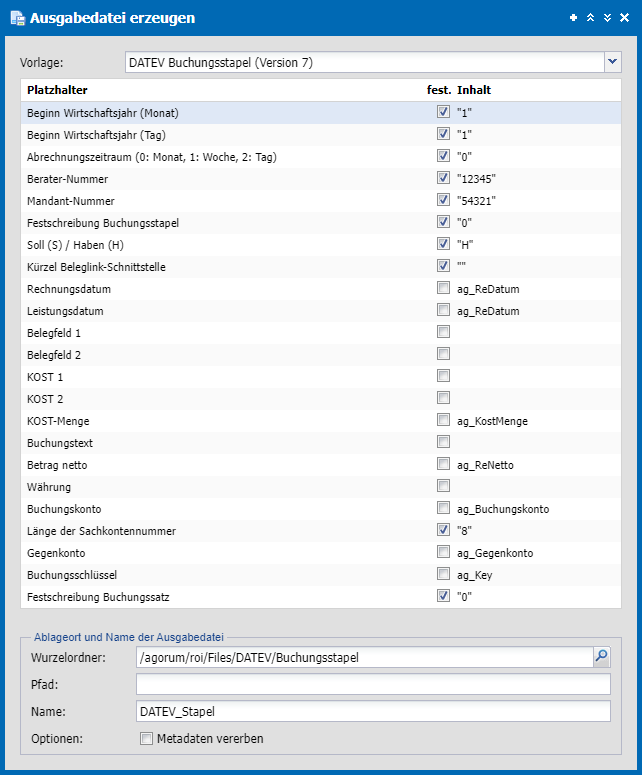Click the Soll/Haben value "H"
This screenshot has height=775, width=642.
tap(465, 245)
